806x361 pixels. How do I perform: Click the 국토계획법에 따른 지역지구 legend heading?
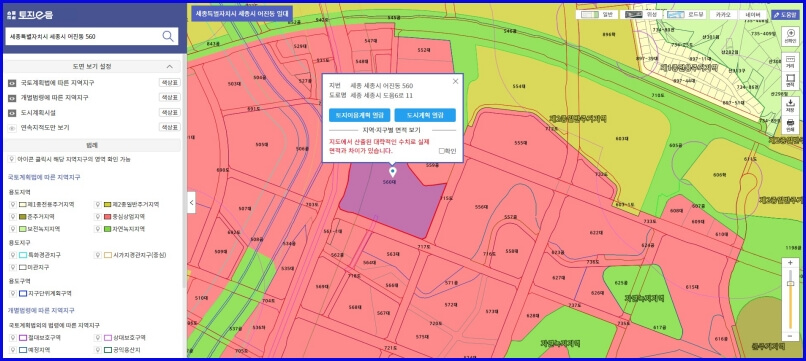[x=44, y=177]
